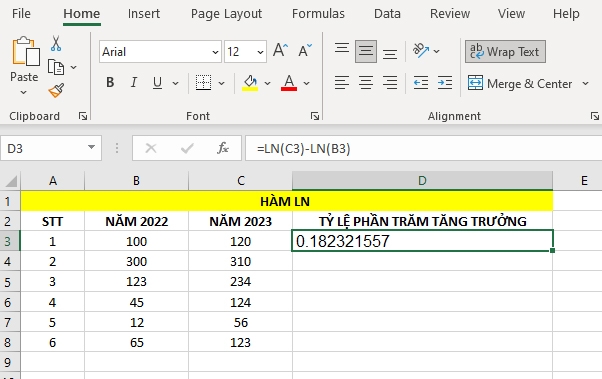Toggle Italic formatting
The image size is (602, 379).
click(134, 83)
